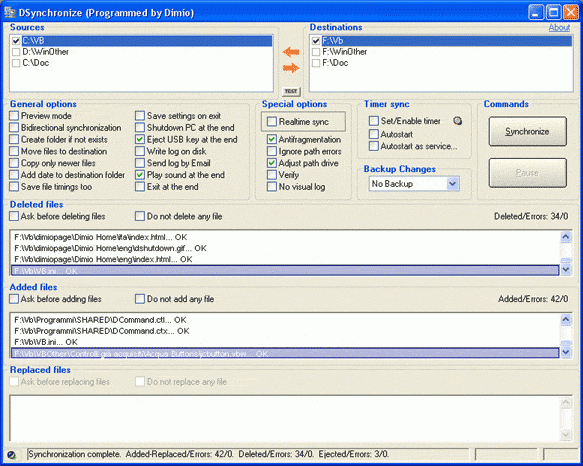Enable Copy only newer files
The width and height of the screenshot is (583, 466).
(14, 163)
